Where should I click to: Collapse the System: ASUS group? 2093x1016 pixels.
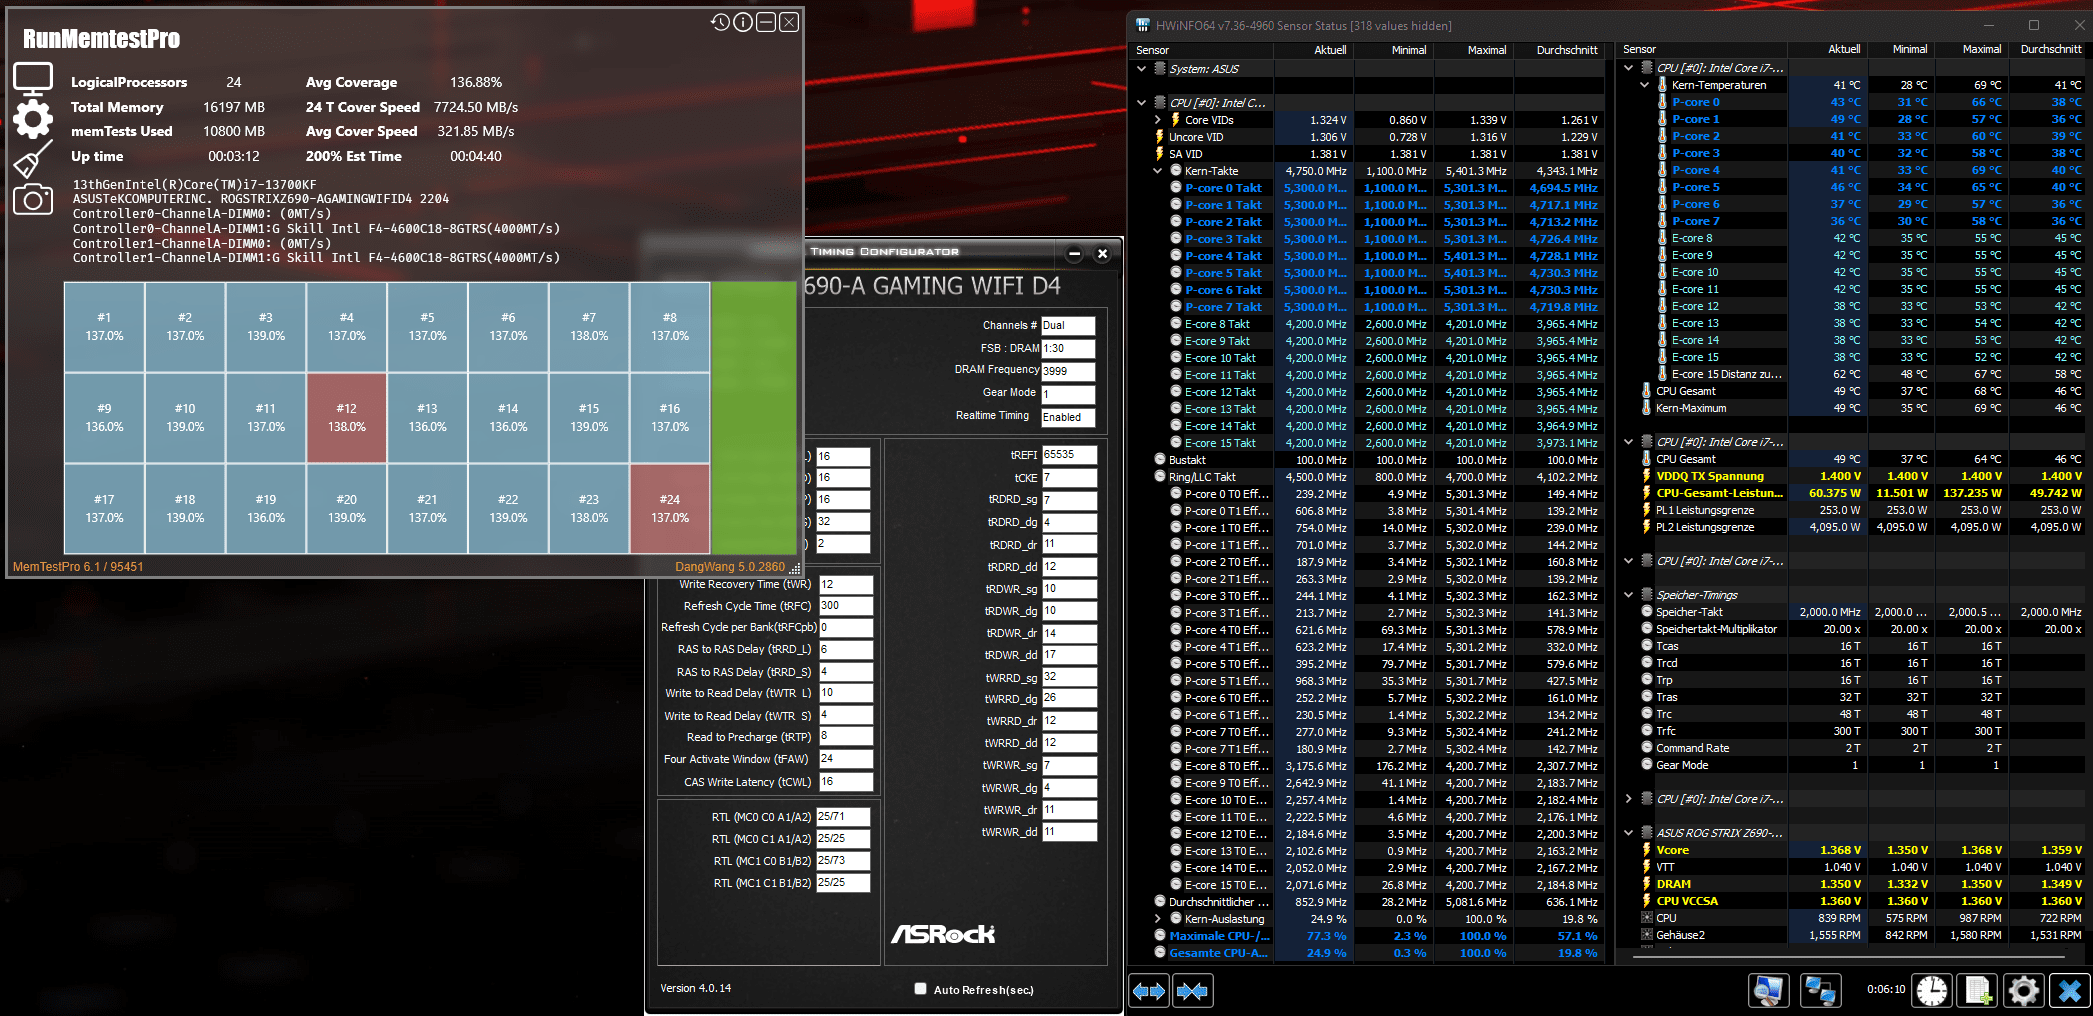[1142, 69]
